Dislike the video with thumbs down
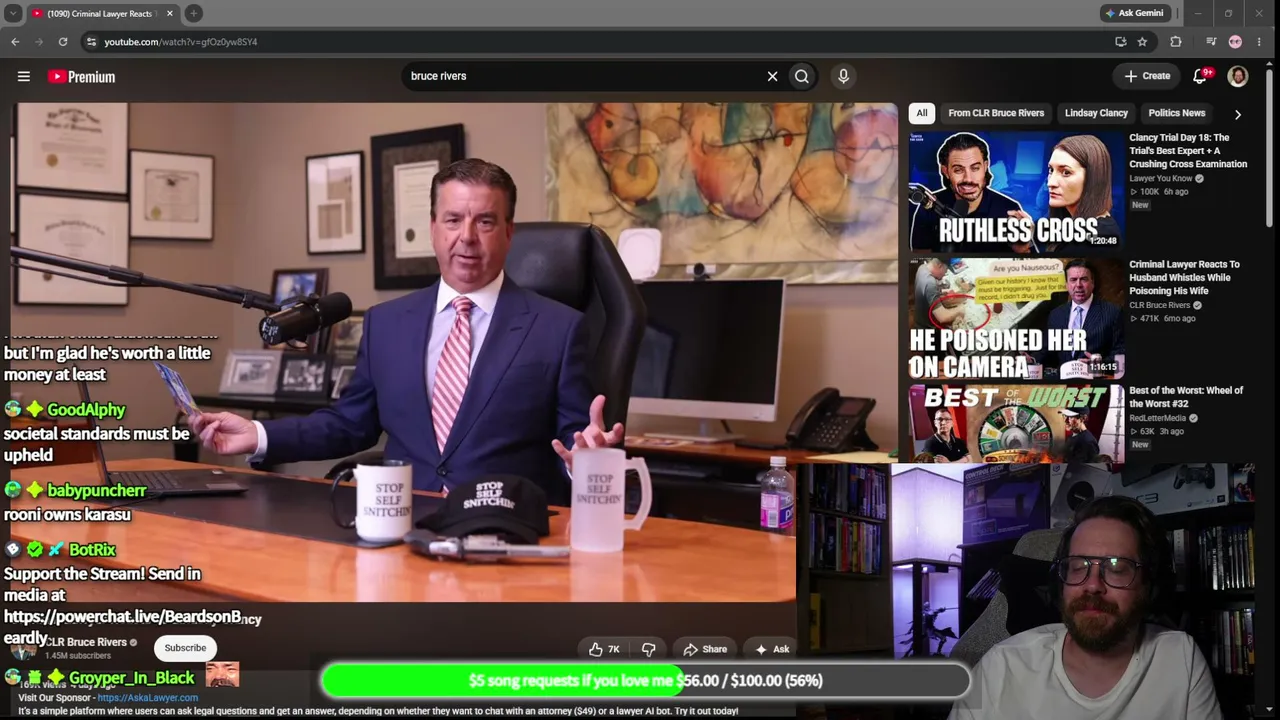This screenshot has width=1280, height=720. (648, 649)
